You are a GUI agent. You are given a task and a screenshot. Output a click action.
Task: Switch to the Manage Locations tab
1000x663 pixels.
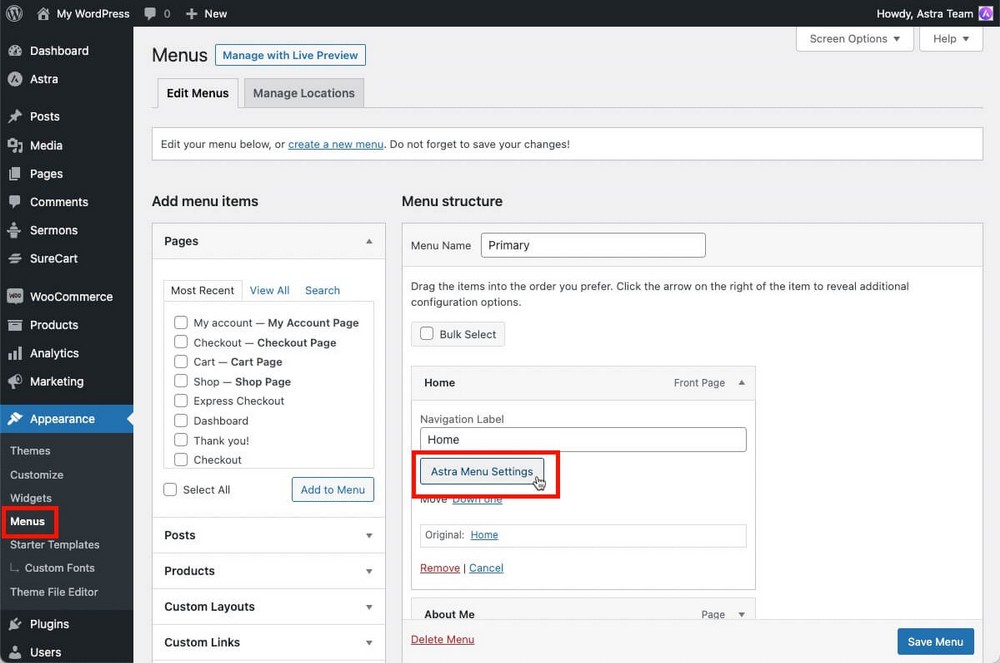click(x=304, y=93)
